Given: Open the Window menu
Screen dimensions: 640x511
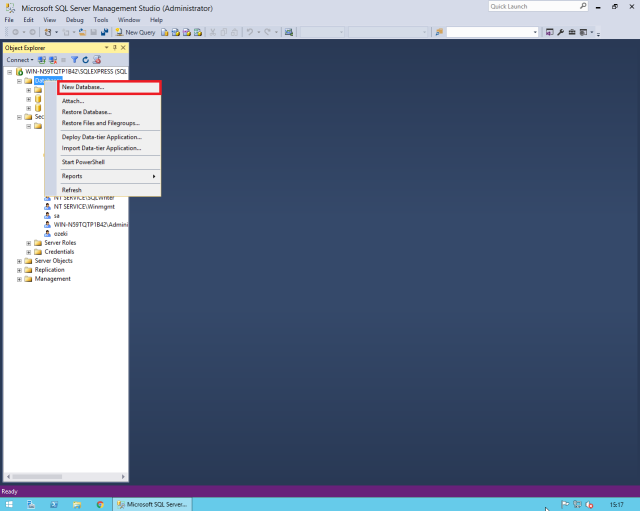Looking at the screenshot, I should [129, 20].
